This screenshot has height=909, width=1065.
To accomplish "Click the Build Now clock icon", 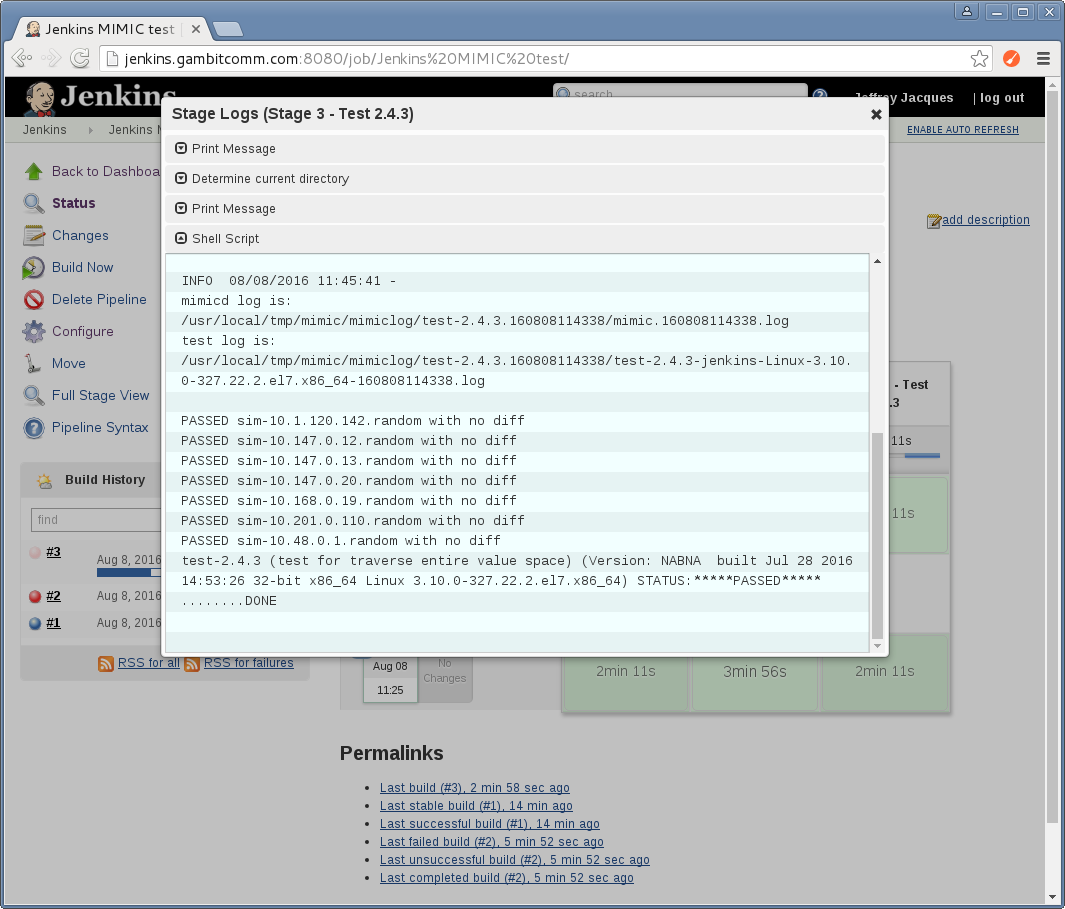I will 33,268.
